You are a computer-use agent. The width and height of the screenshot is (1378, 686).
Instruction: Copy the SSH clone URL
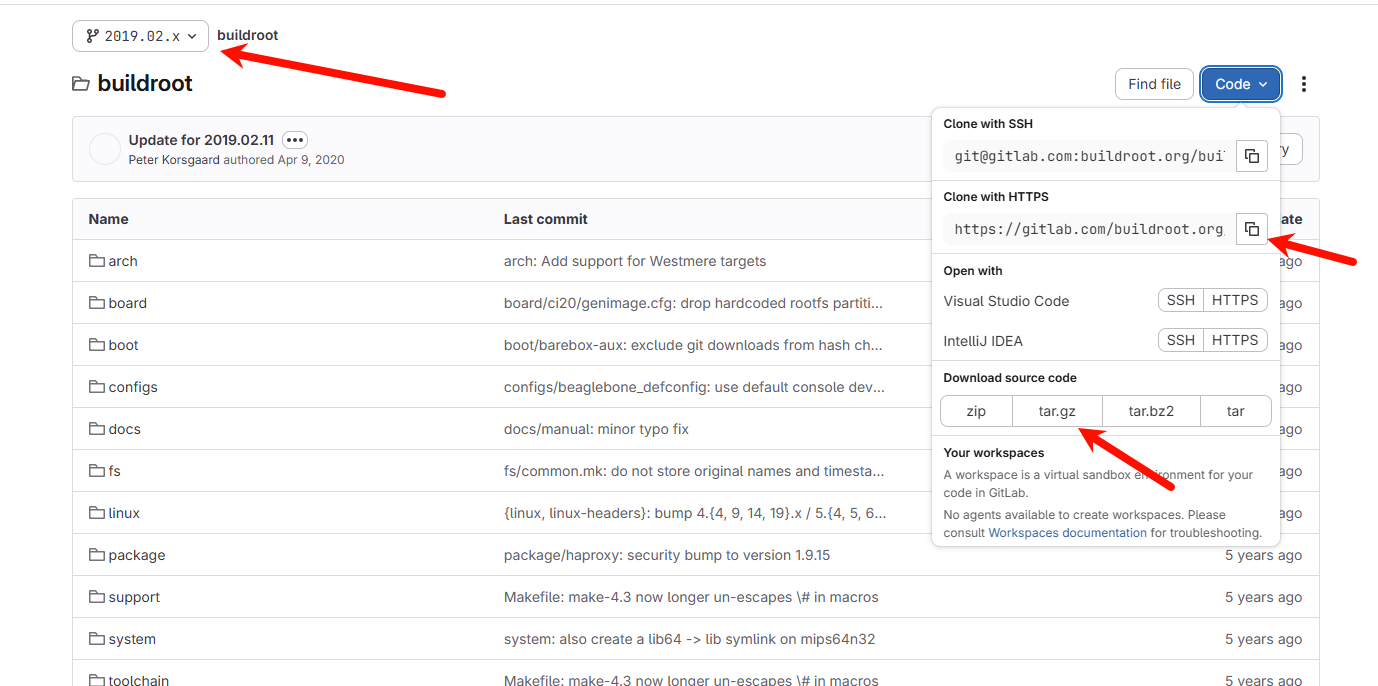pos(1252,156)
